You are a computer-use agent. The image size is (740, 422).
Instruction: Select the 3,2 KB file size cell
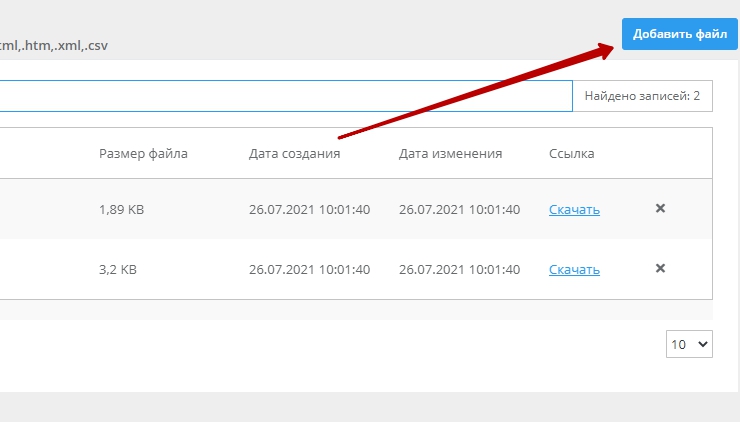pos(117,270)
